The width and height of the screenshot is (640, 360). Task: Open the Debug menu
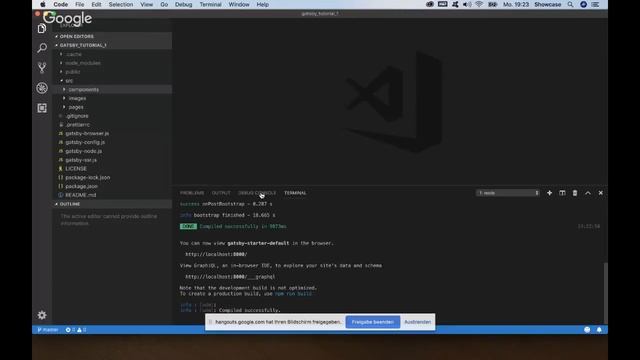(x=184, y=4)
